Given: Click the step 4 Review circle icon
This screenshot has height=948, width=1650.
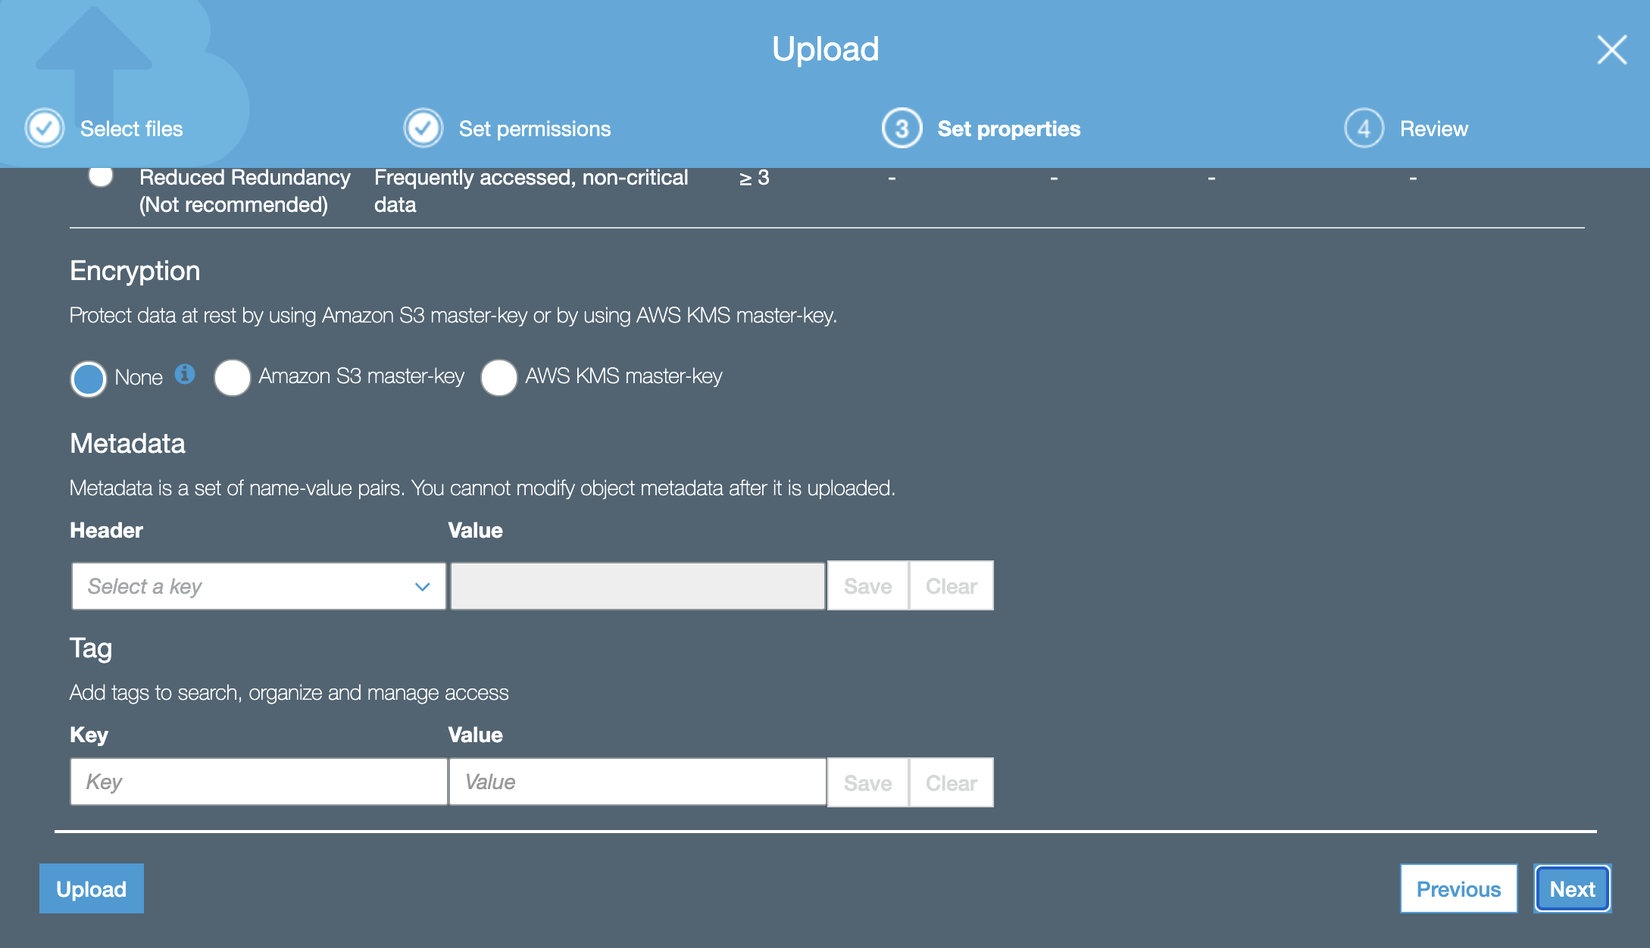Looking at the screenshot, I should tap(1364, 128).
